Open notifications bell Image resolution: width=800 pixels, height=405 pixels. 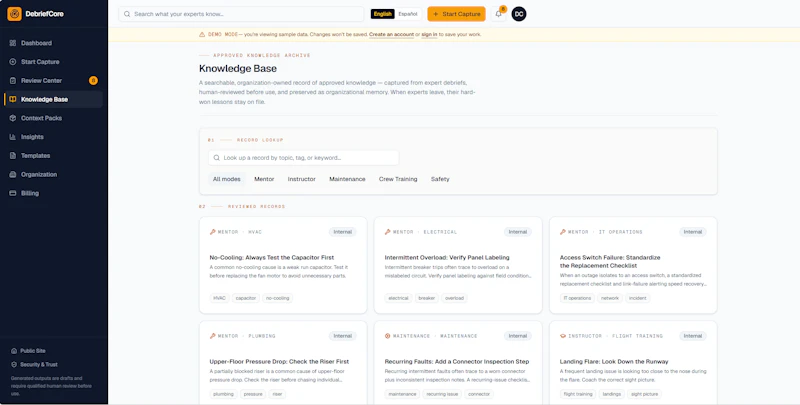point(498,14)
